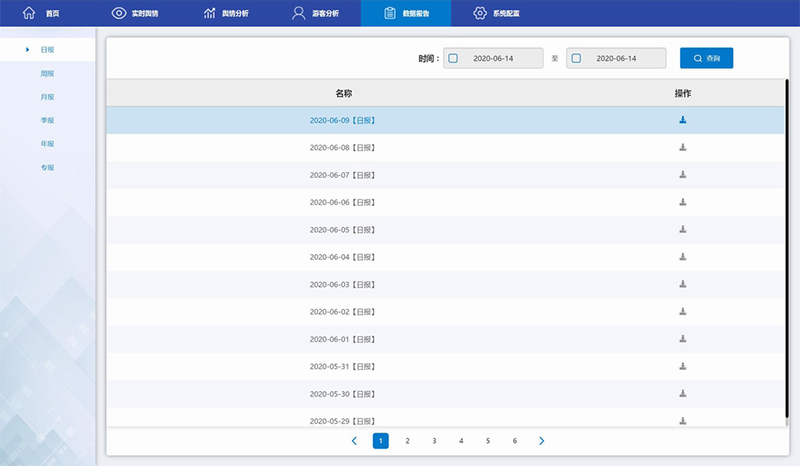
Task: Open the start date calendar picker
Action: point(453,58)
